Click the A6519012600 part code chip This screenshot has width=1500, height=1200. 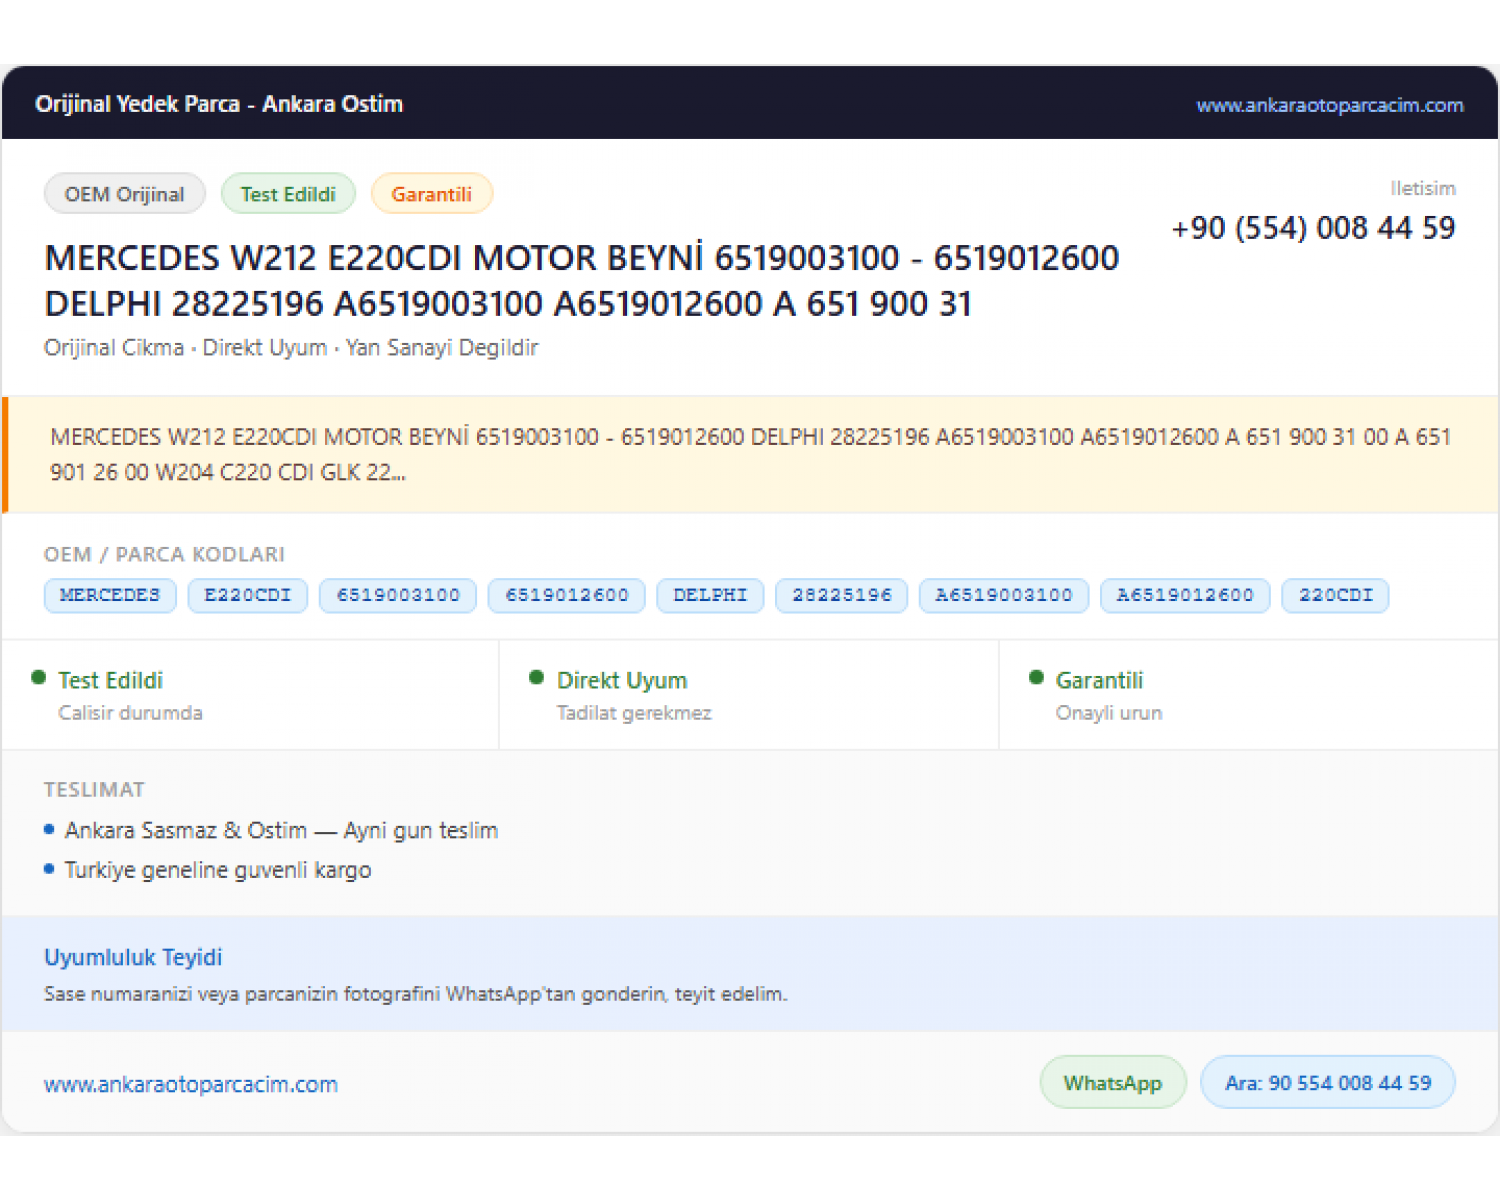click(x=1185, y=595)
